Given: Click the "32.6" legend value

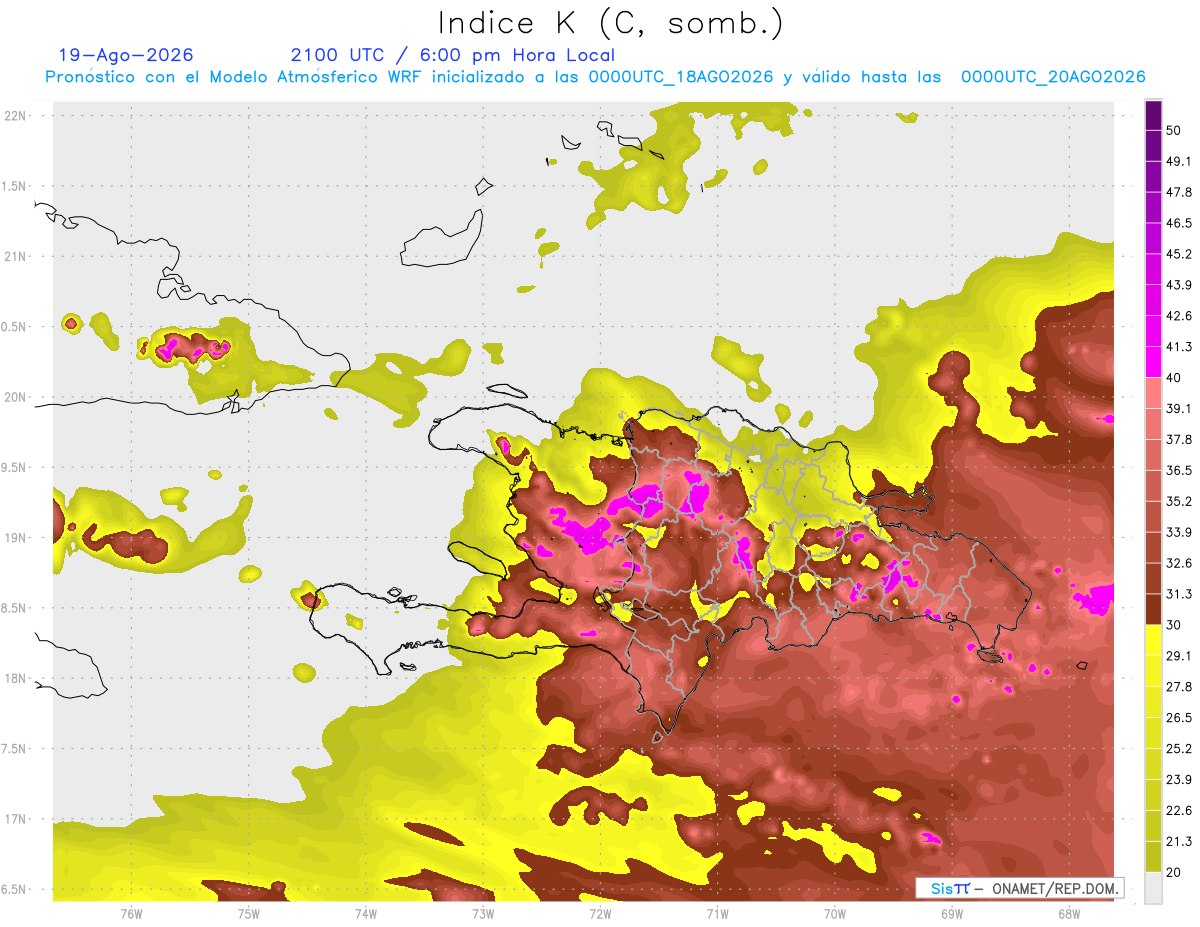Looking at the screenshot, I should (1179, 563).
